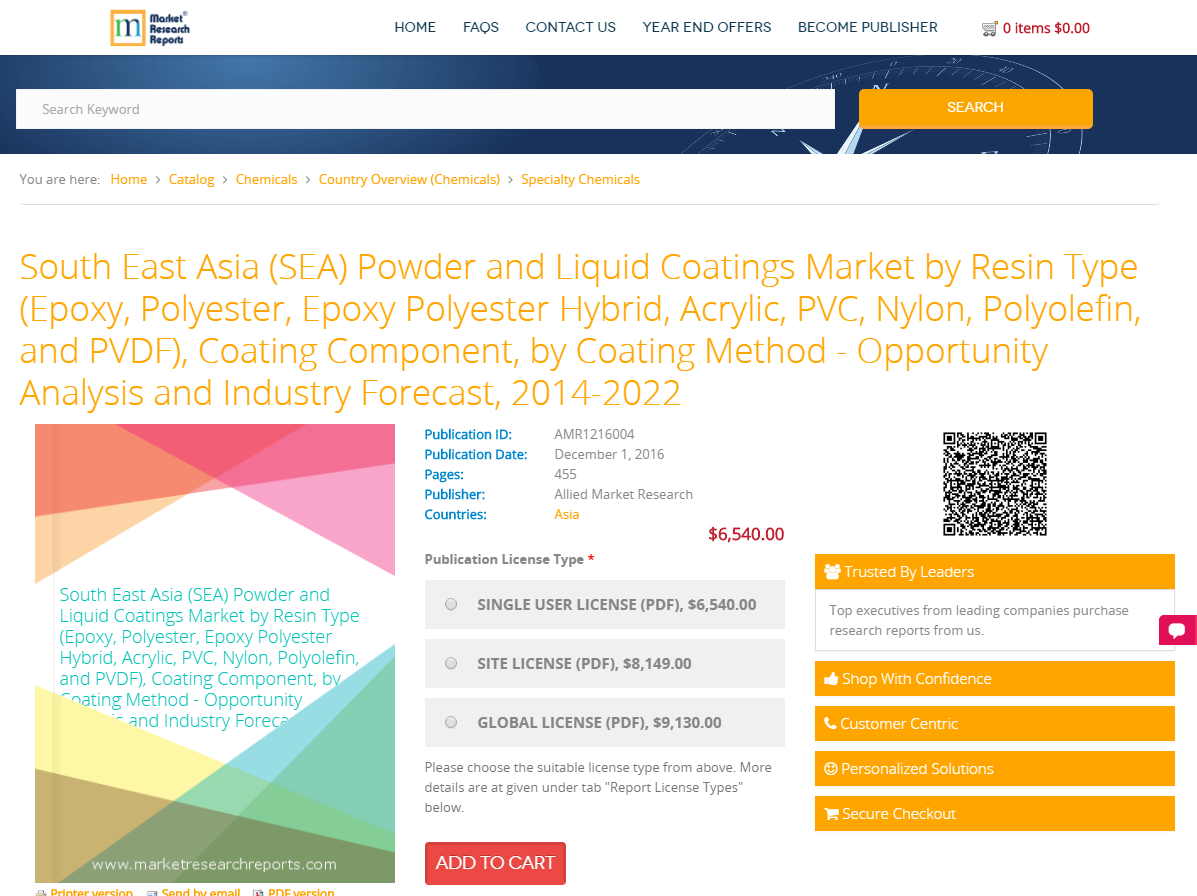
Task: Click the printer icon next to Printer version
Action: [41, 892]
